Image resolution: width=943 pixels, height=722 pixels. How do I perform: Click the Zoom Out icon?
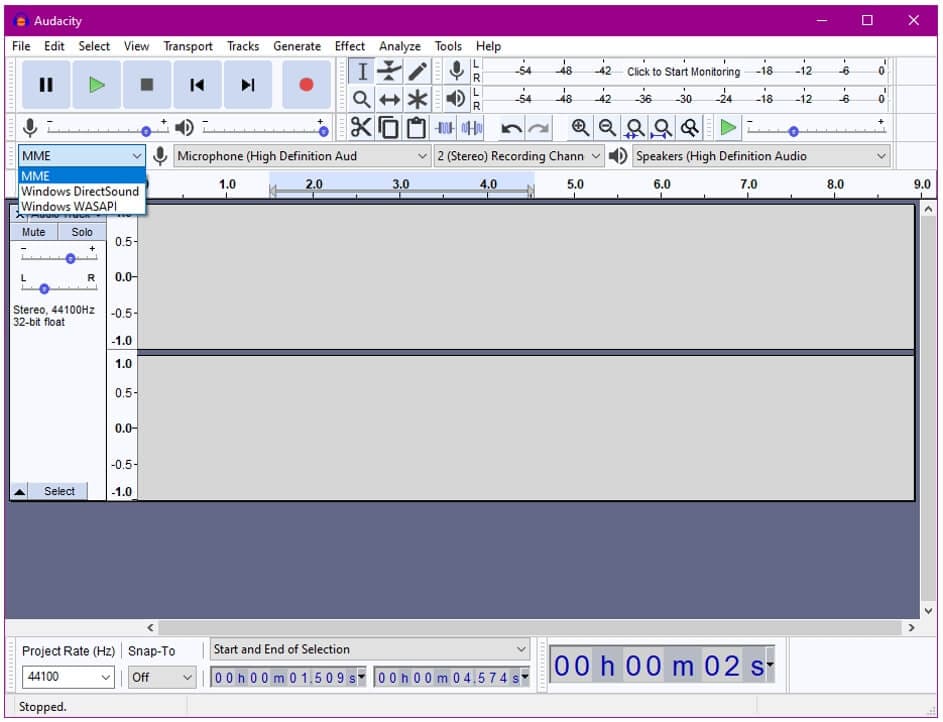click(x=607, y=127)
